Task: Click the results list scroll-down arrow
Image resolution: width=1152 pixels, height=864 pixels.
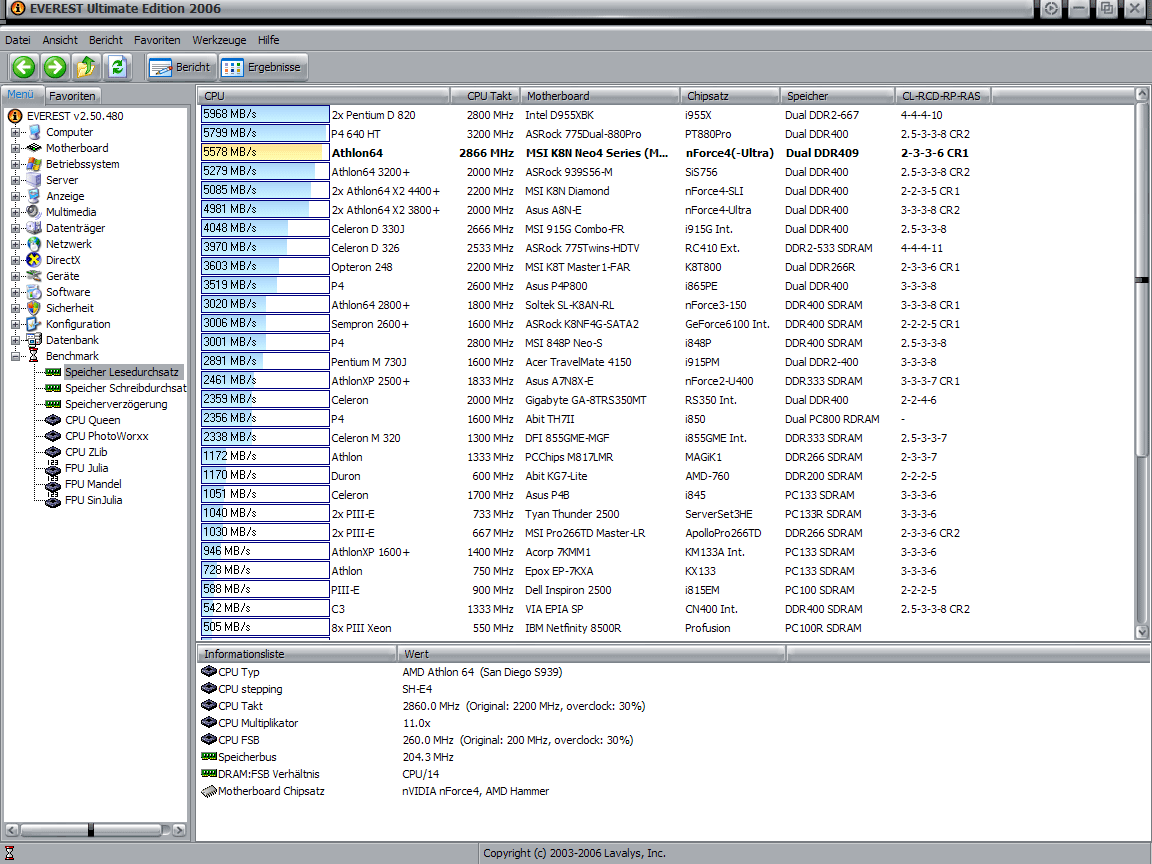Action: point(1142,631)
